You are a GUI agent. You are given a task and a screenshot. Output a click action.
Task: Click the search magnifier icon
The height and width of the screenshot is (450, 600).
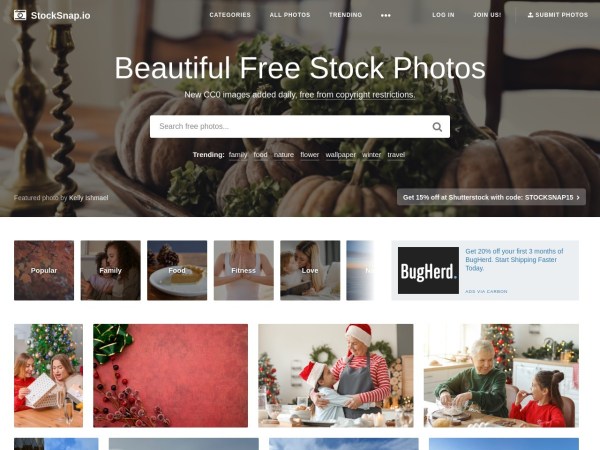[437, 127]
